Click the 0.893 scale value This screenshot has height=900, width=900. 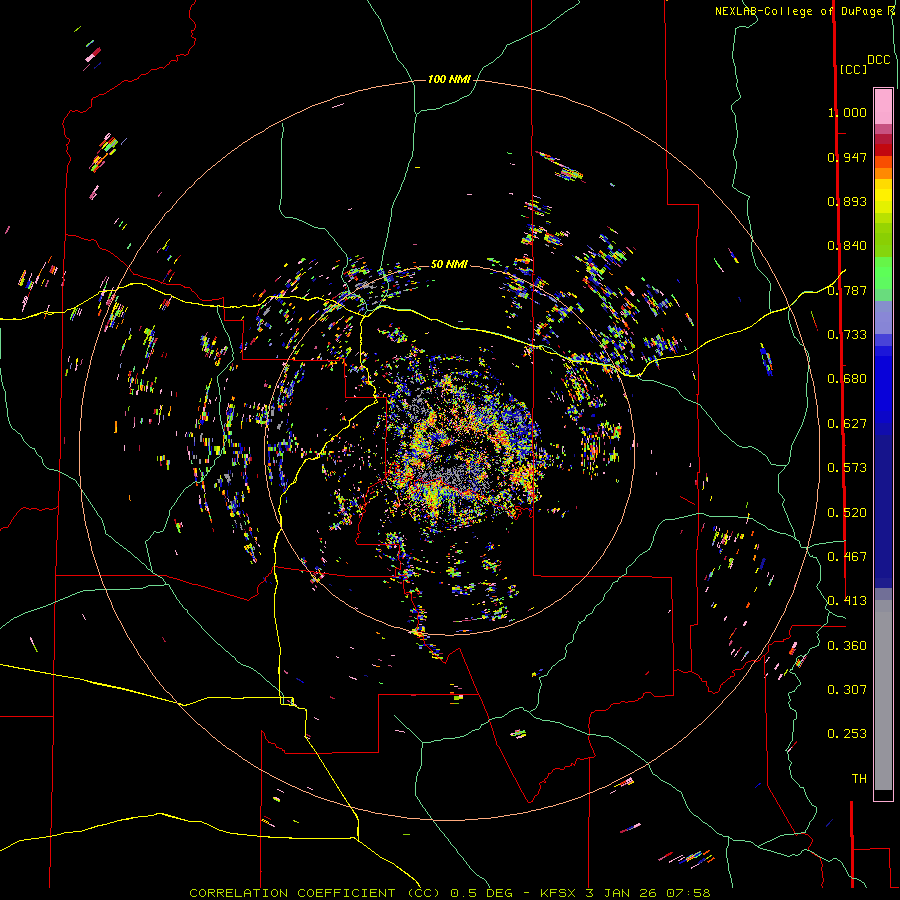(x=847, y=201)
